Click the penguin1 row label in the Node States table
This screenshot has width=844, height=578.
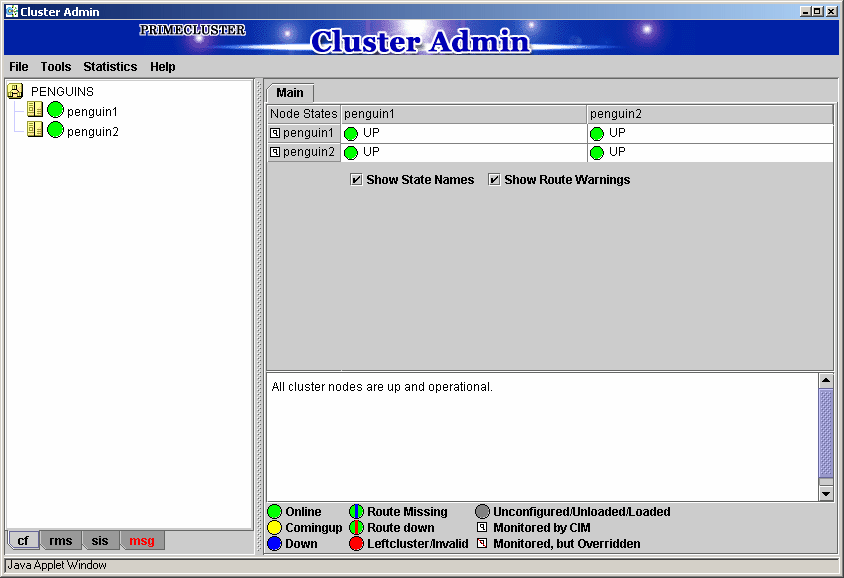coord(308,132)
